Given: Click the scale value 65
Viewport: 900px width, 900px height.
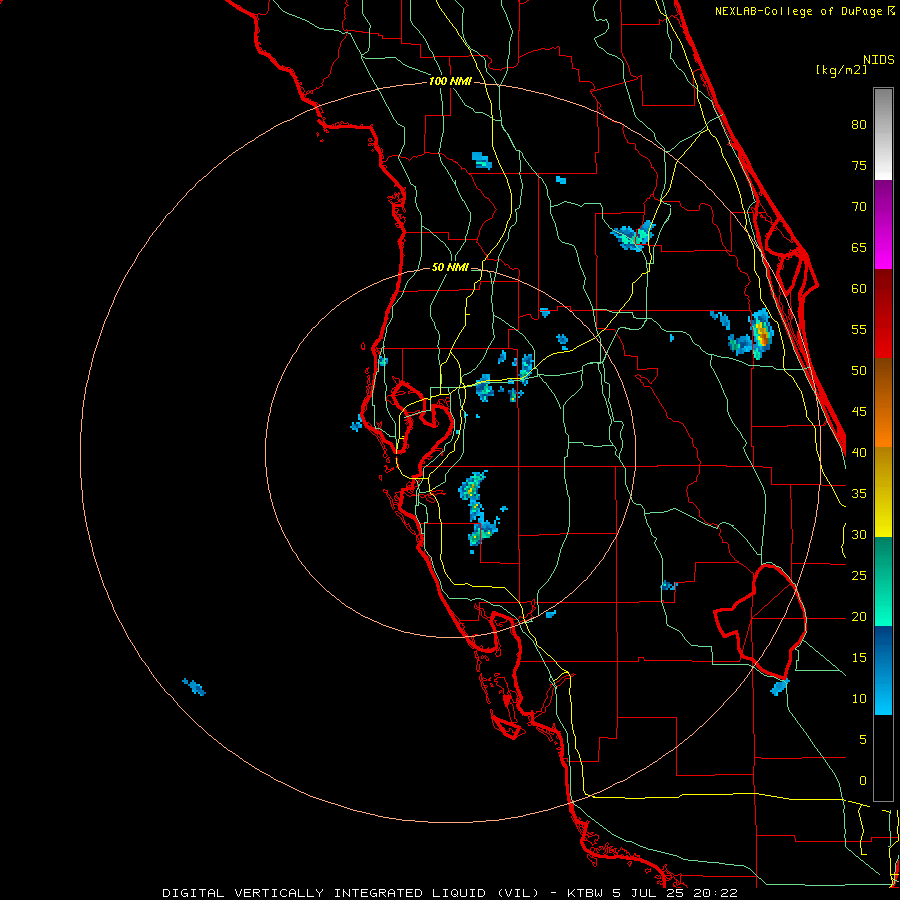Looking at the screenshot, I should coord(859,247).
